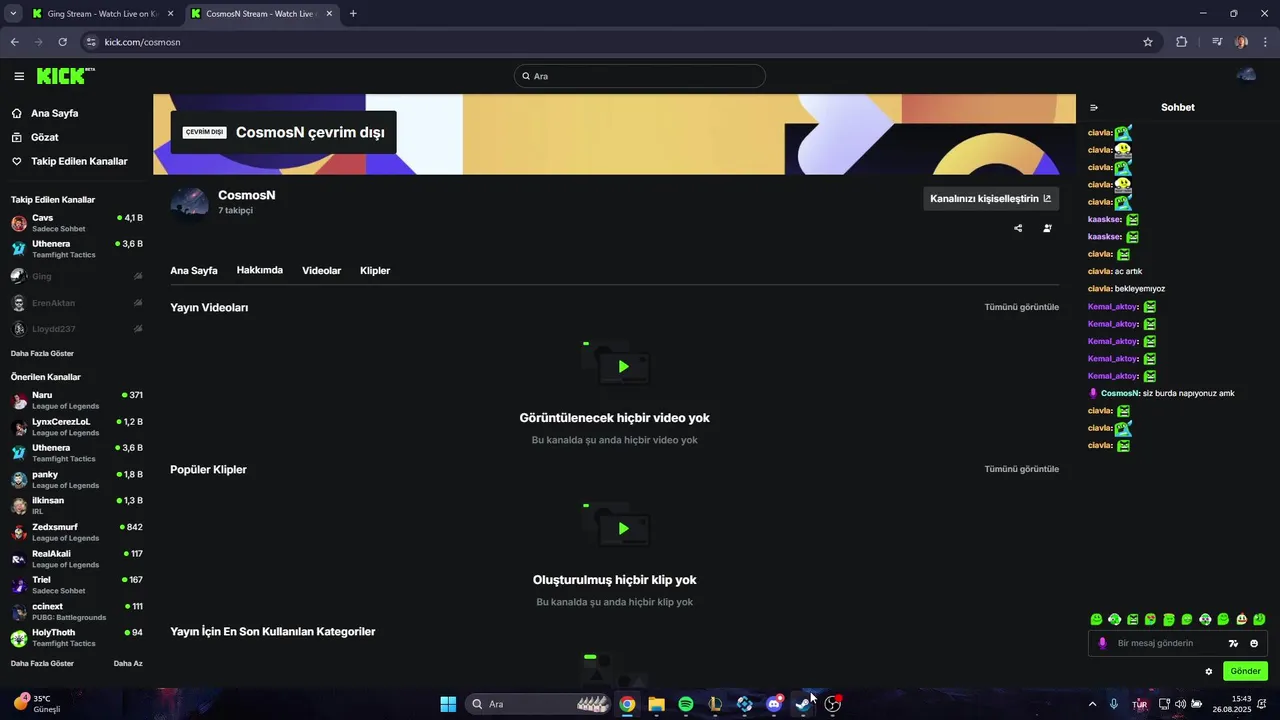The width and height of the screenshot is (1280, 720).
Task: Click the Gönder send button
Action: [1245, 671]
